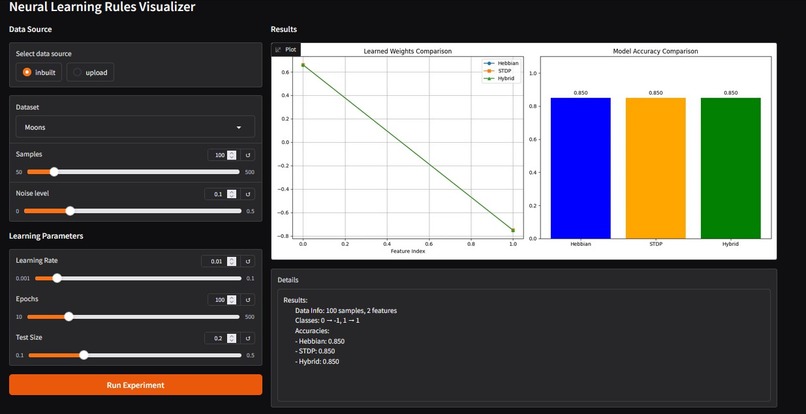Click the Neural Learning Rules Visualizer heading
The height and width of the screenshot is (414, 806).
[102, 7]
